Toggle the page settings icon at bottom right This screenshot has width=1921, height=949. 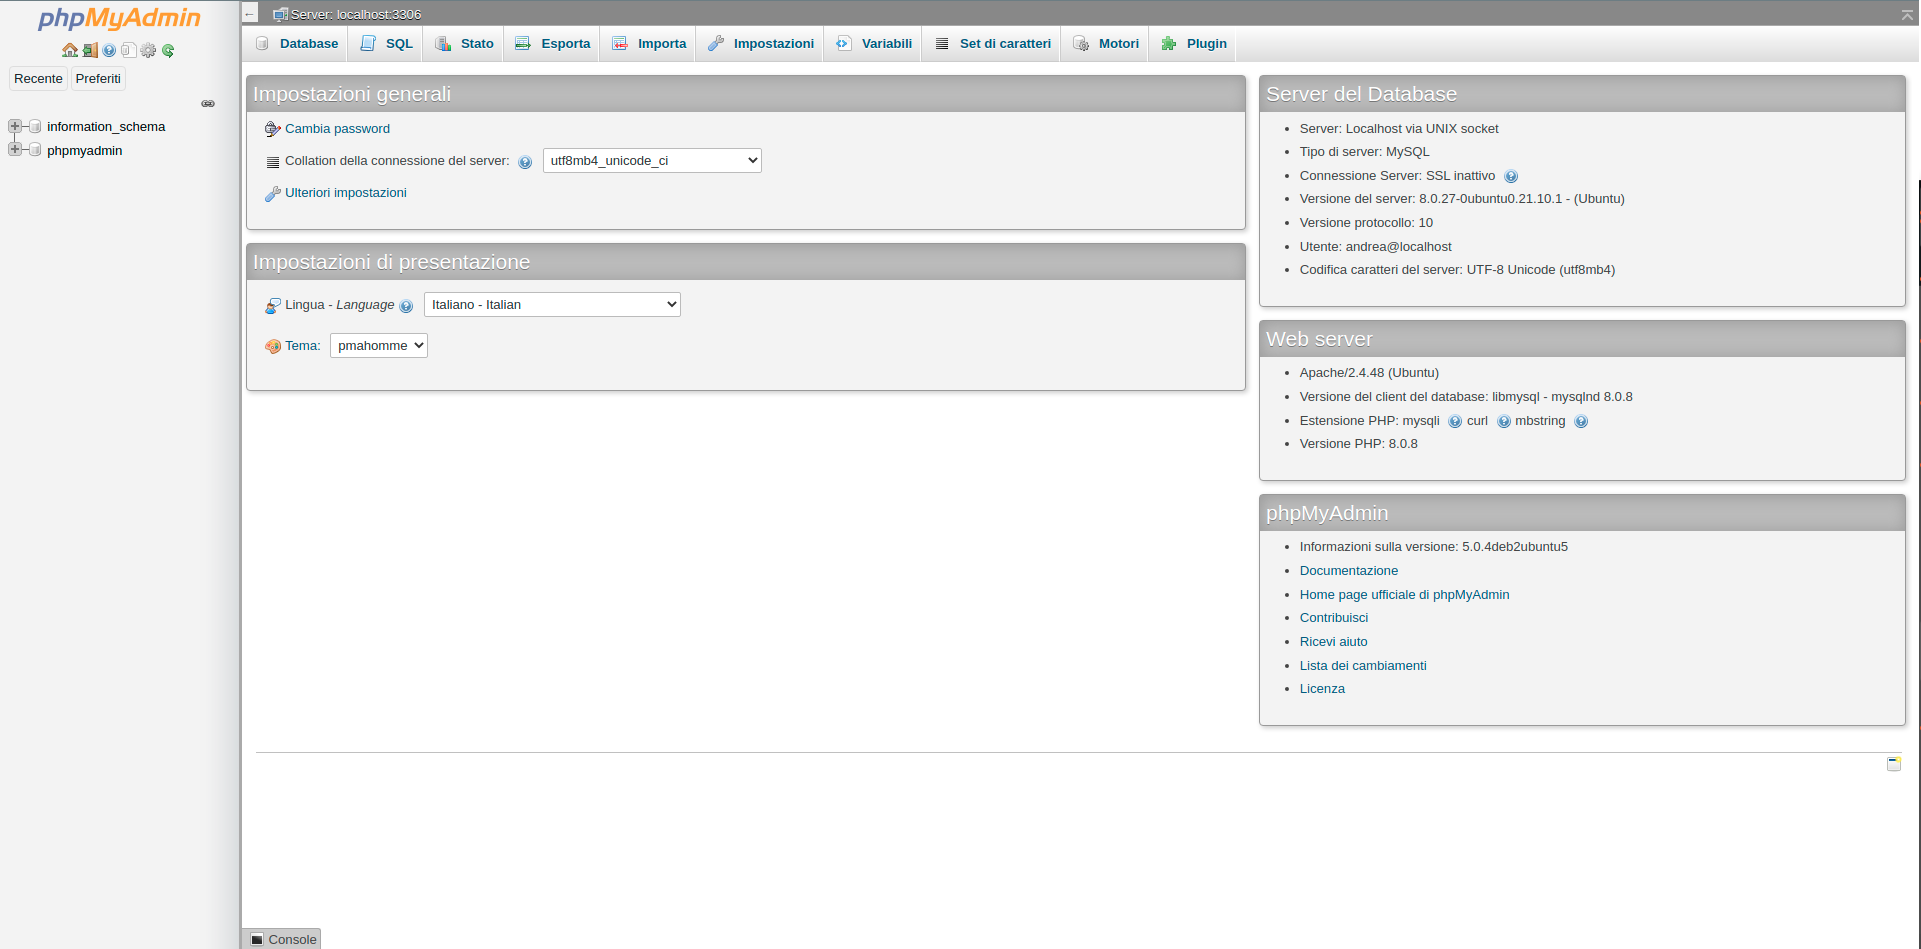coord(1893,763)
